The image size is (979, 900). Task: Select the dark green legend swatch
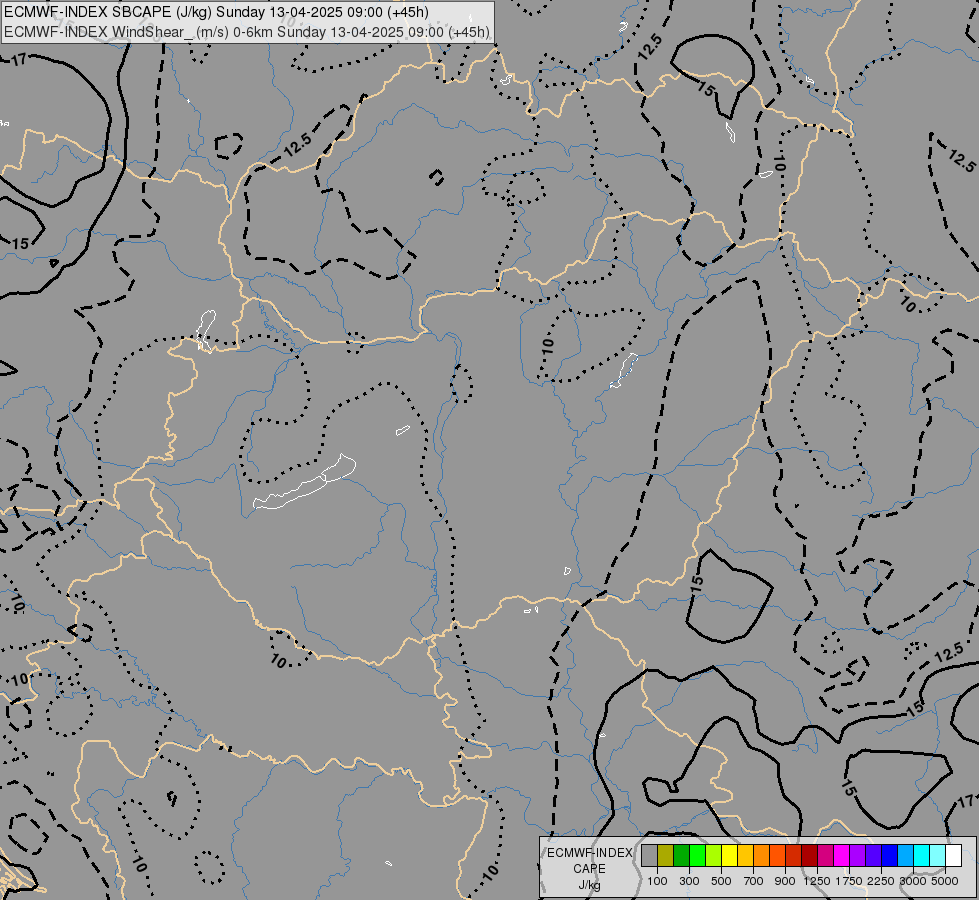pyautogui.click(x=681, y=855)
